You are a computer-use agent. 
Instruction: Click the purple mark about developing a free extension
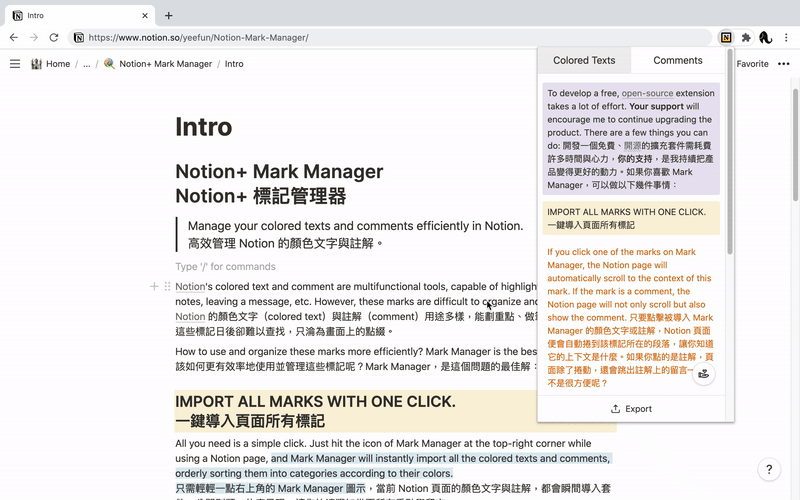coord(631,139)
